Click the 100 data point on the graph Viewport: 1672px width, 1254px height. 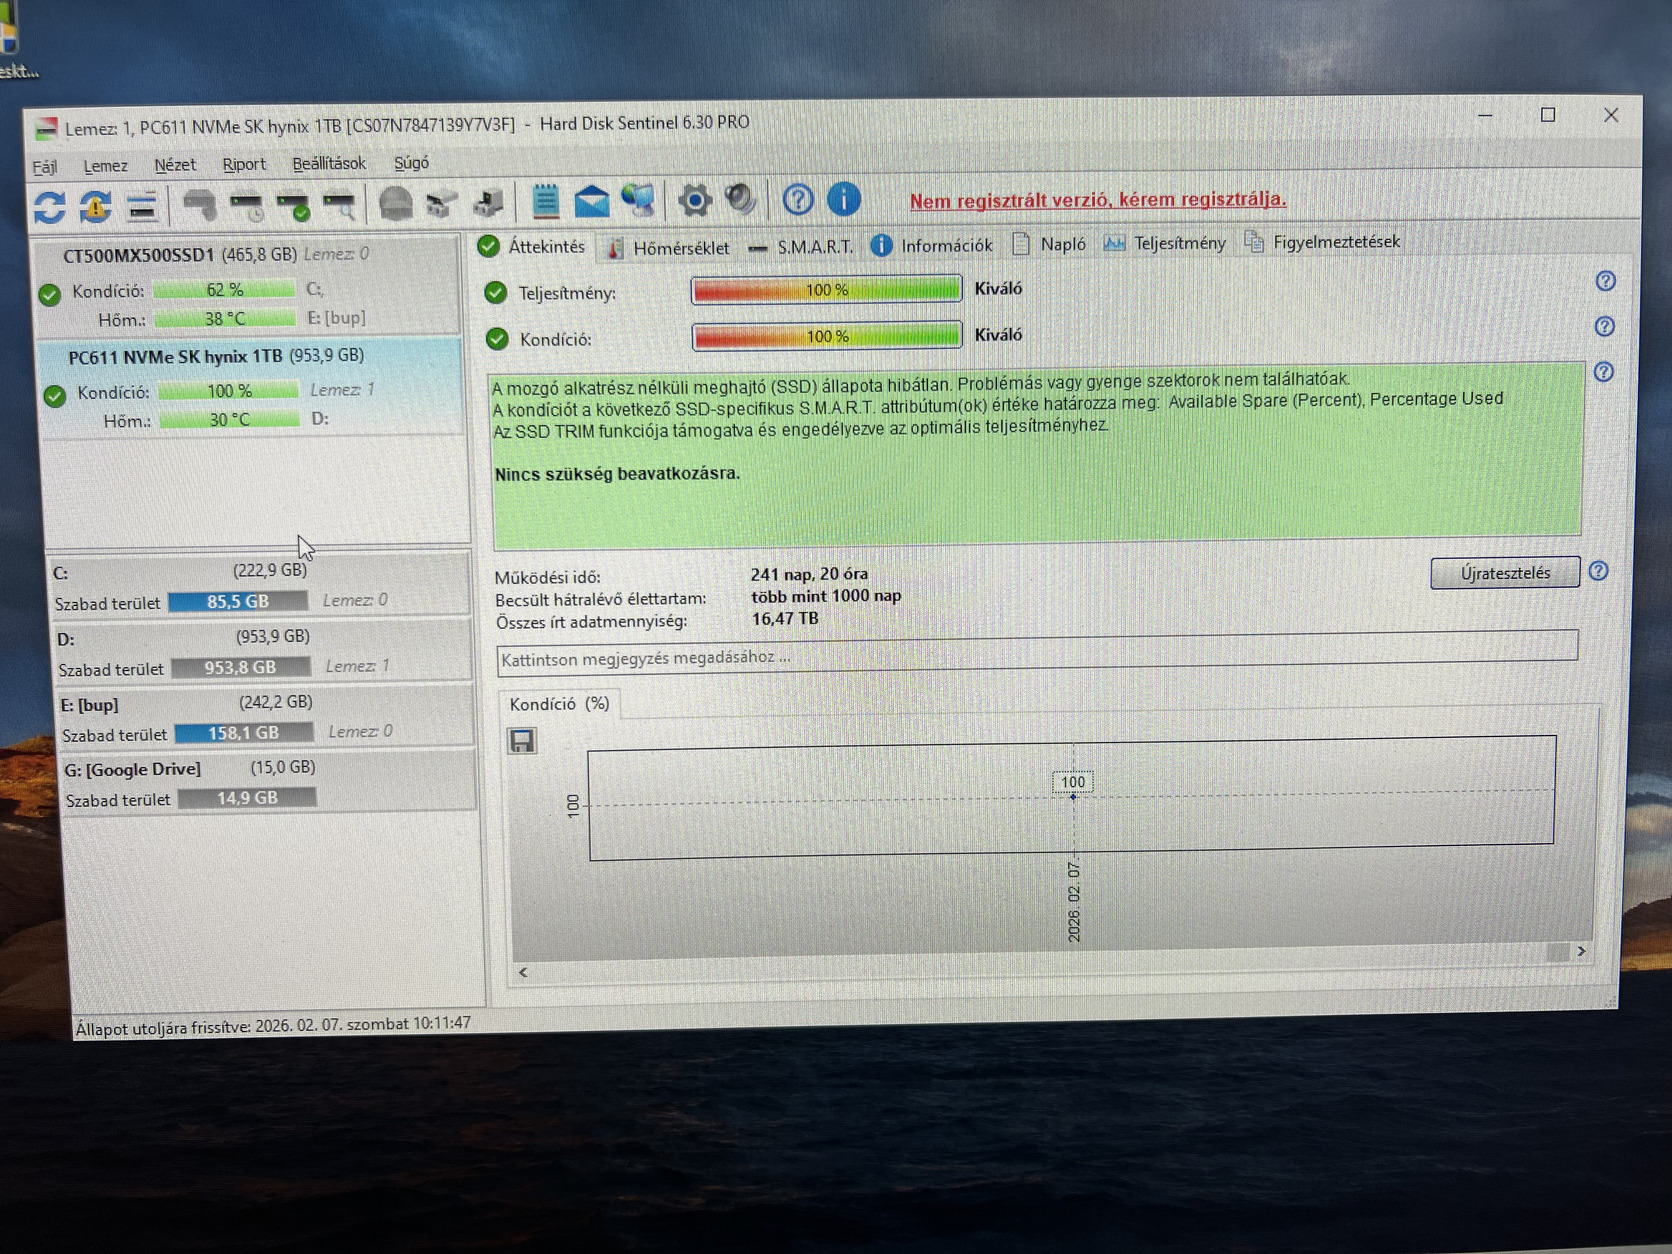[x=1073, y=796]
